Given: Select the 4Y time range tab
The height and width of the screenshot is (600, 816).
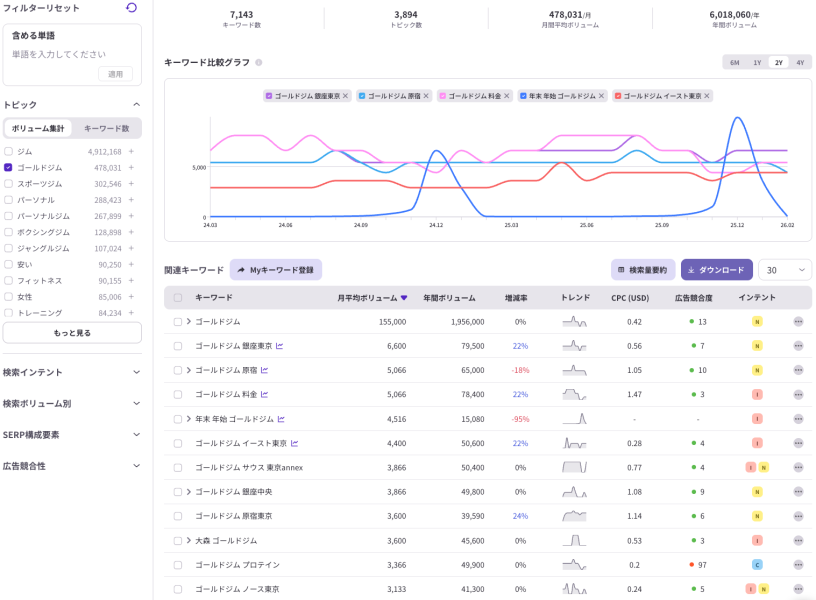Looking at the screenshot, I should 800,62.
